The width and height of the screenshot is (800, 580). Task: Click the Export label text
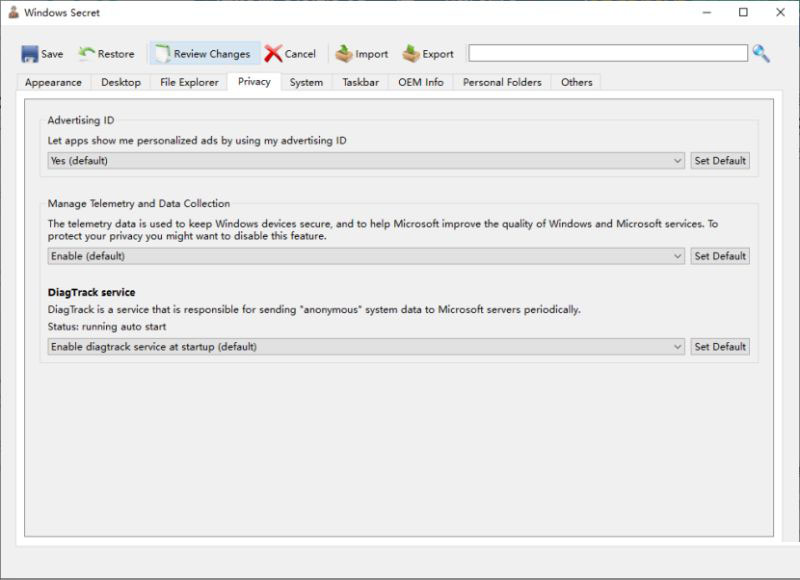[438, 54]
